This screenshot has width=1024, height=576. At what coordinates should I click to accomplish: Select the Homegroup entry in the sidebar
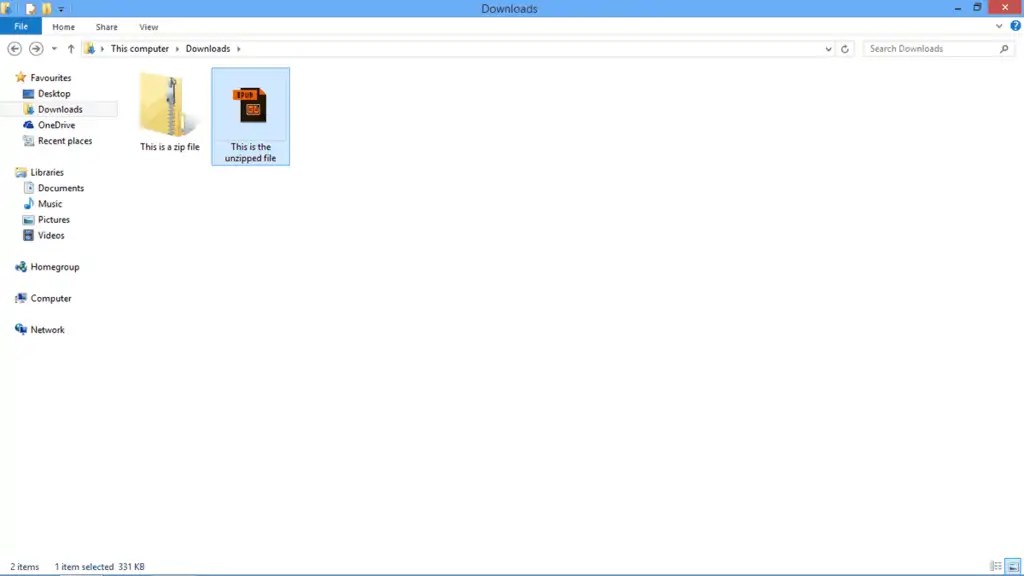(x=54, y=266)
